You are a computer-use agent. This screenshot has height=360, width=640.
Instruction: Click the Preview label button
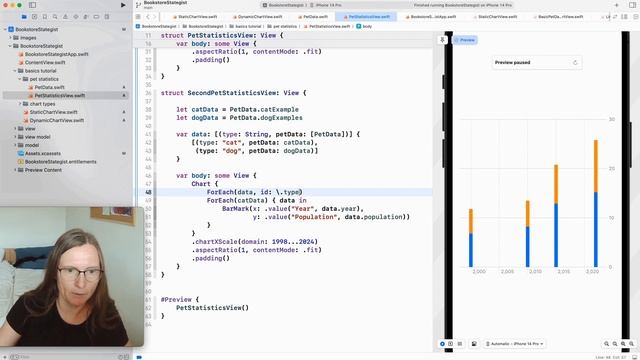tap(465, 40)
